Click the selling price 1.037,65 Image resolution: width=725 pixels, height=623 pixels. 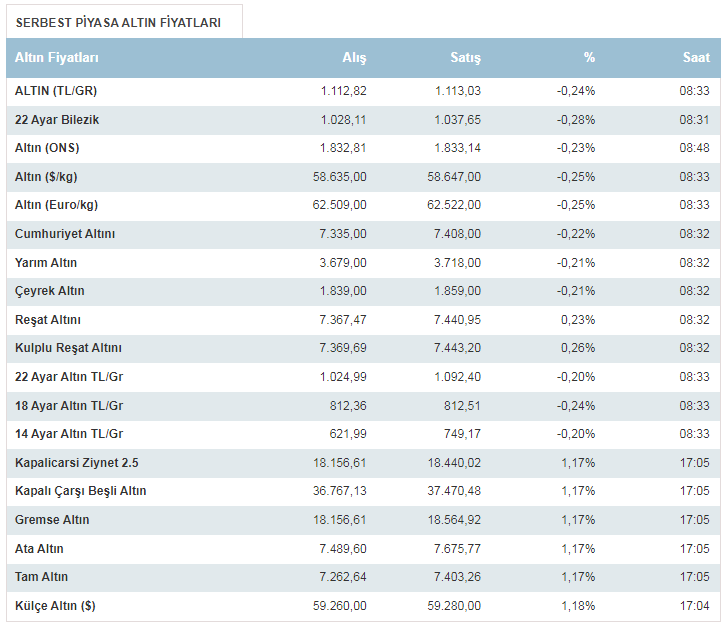457,120
